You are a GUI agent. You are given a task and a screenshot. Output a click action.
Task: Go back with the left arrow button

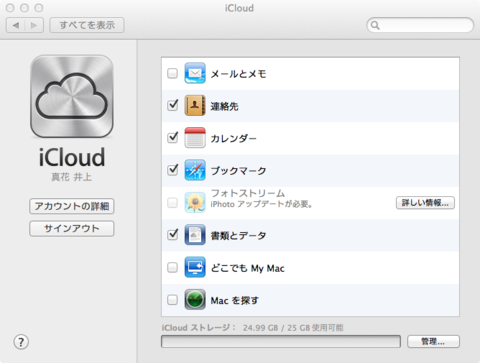tap(15, 25)
